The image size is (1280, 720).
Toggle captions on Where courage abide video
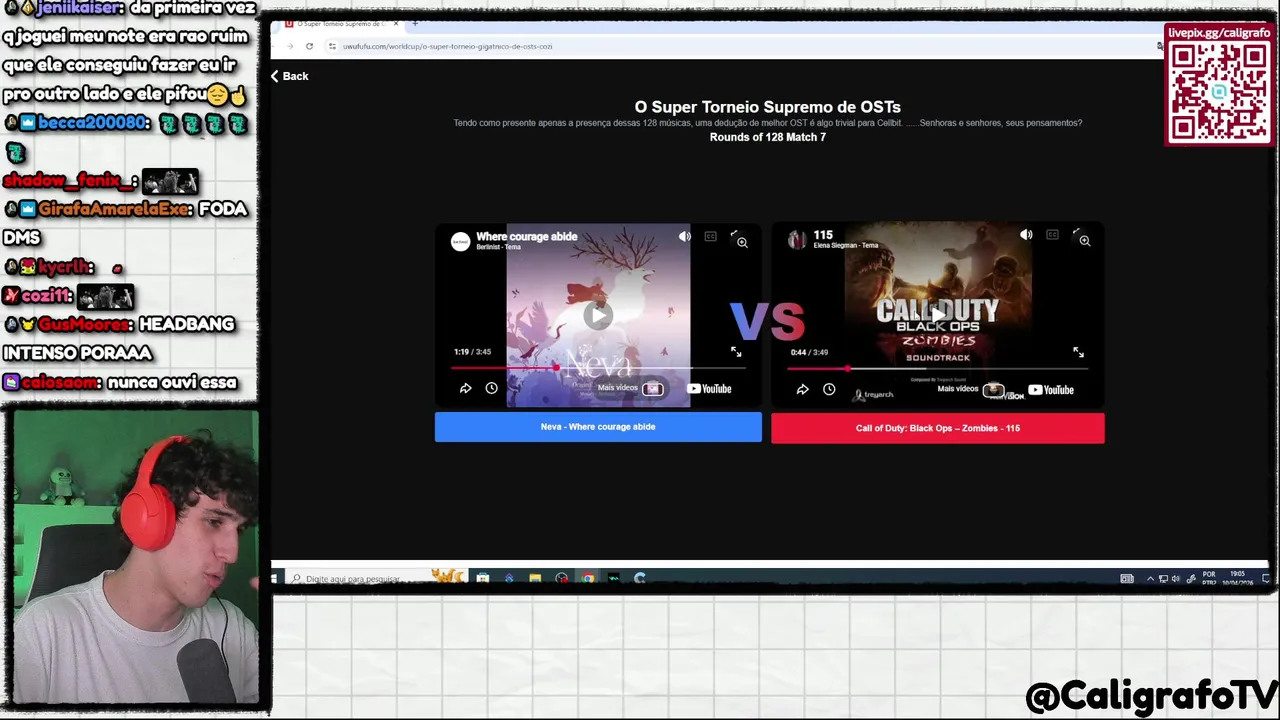(x=710, y=237)
